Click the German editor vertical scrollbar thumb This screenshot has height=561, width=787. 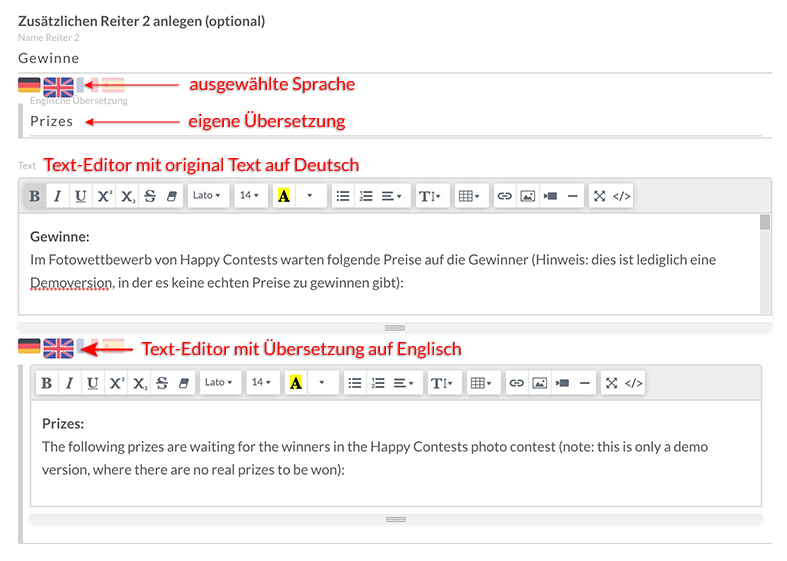(765, 222)
